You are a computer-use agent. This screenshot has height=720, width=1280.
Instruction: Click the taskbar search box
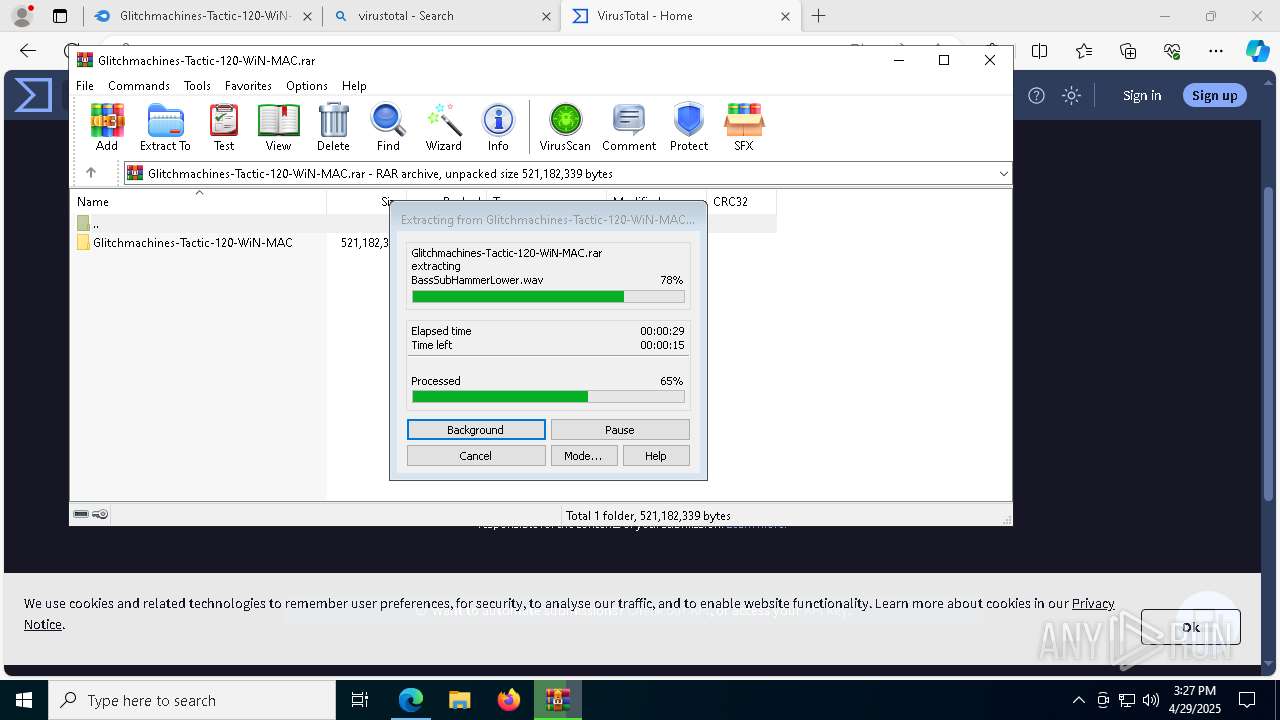(x=191, y=700)
